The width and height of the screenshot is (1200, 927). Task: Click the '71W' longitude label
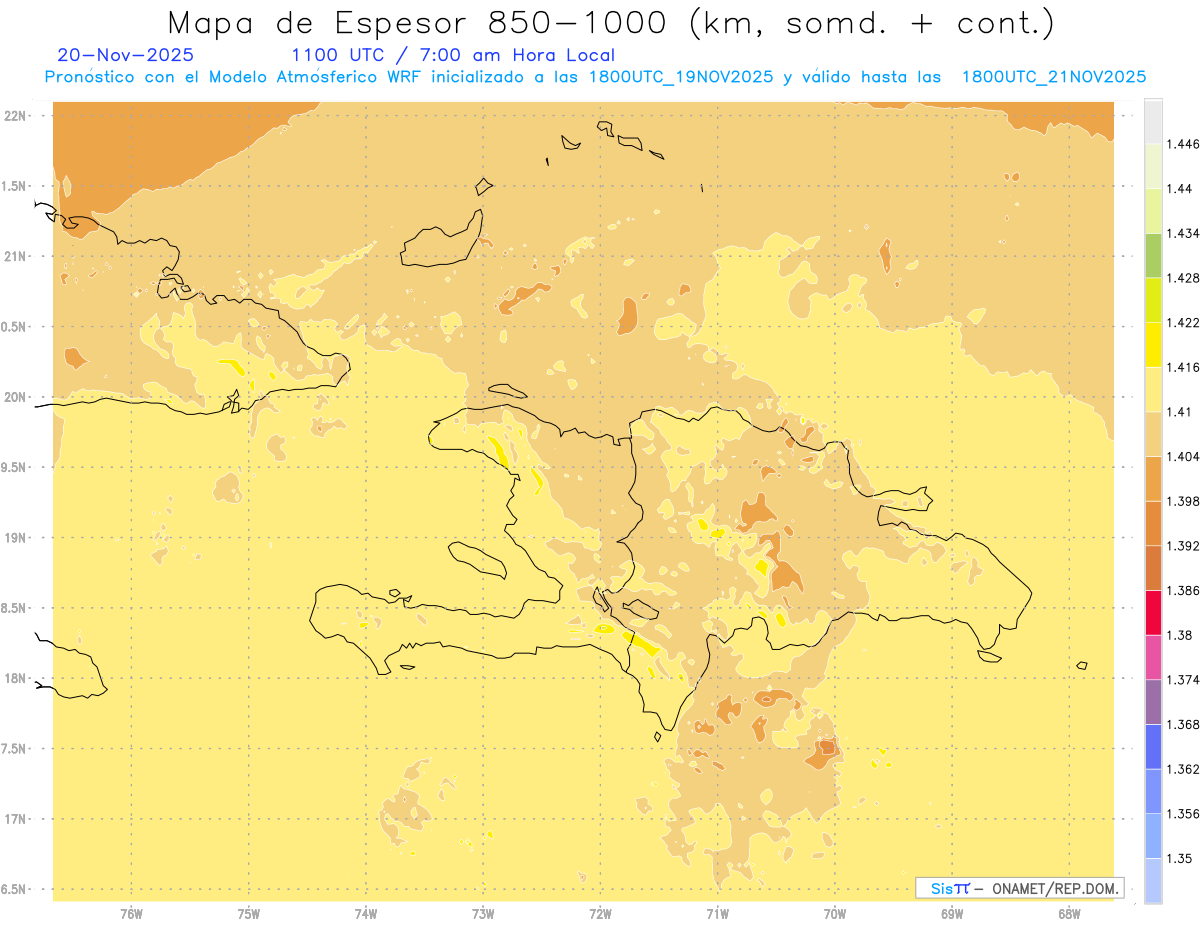[x=717, y=913]
